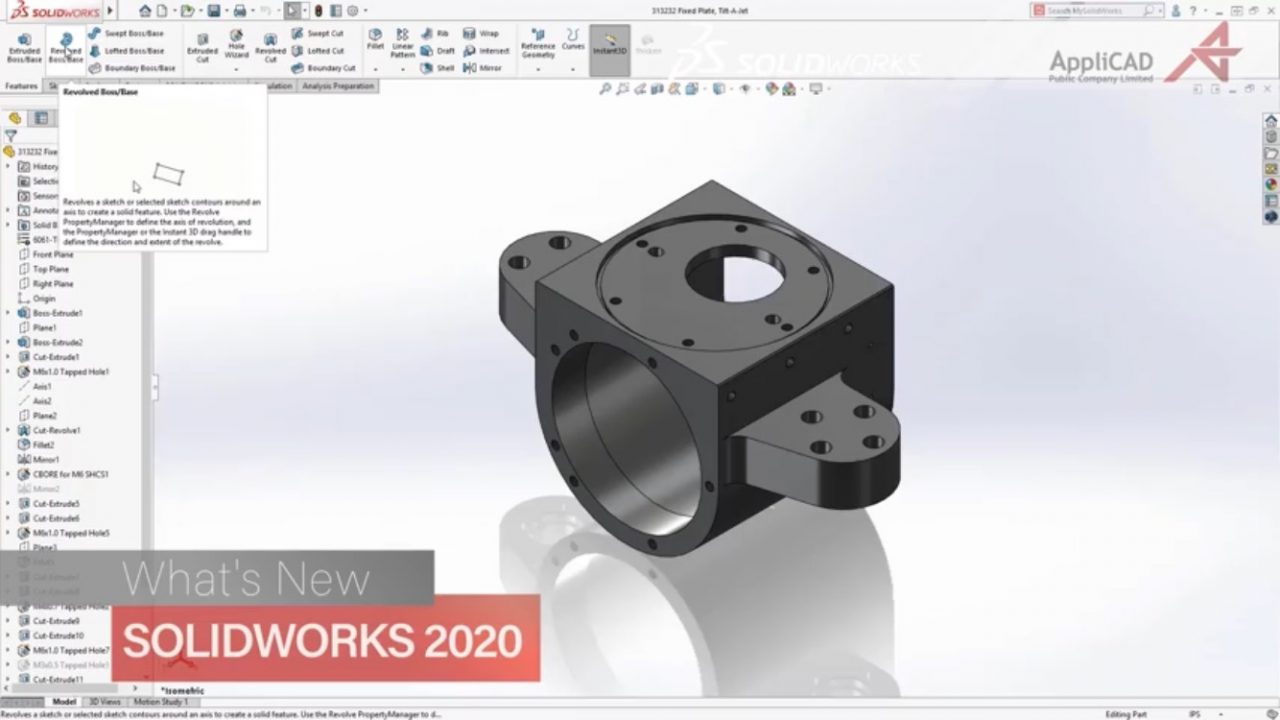Screen dimensions: 1280x720
Task: Expand the SOLIDWORKS menu arrow
Action: point(110,11)
